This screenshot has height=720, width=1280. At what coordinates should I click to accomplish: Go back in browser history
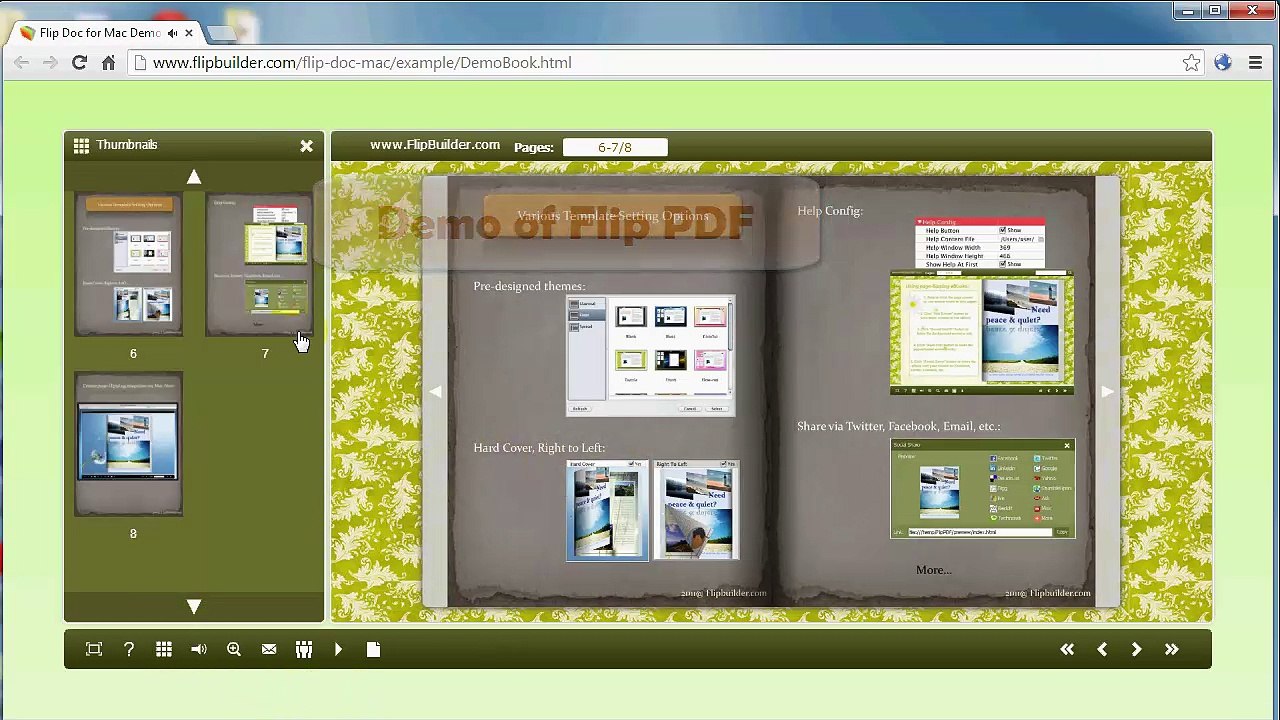[21, 62]
